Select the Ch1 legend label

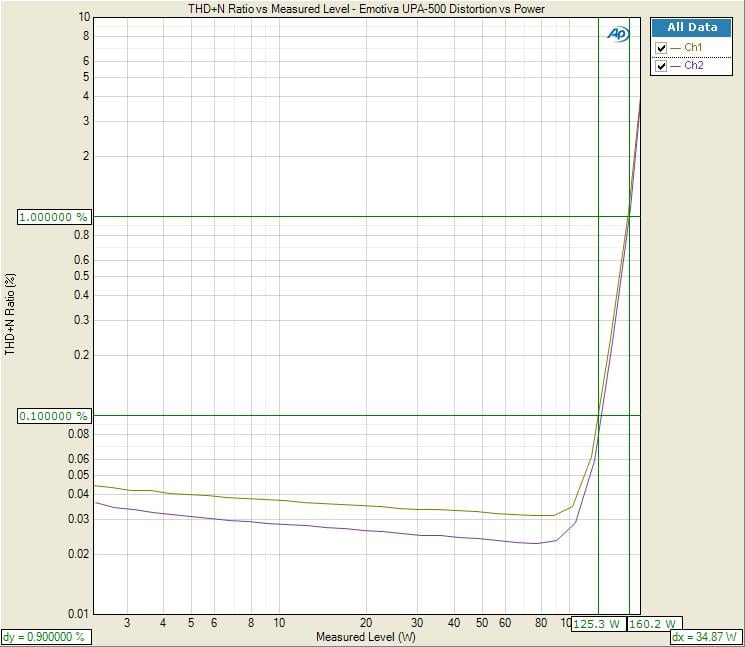point(692,48)
